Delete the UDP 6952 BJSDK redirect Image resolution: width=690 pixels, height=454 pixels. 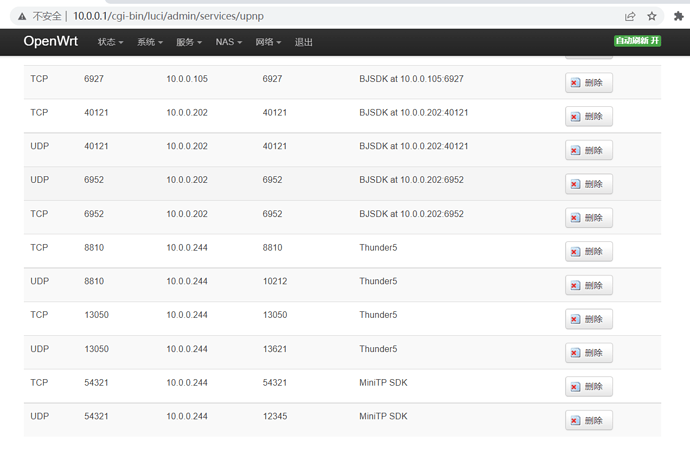tap(588, 184)
